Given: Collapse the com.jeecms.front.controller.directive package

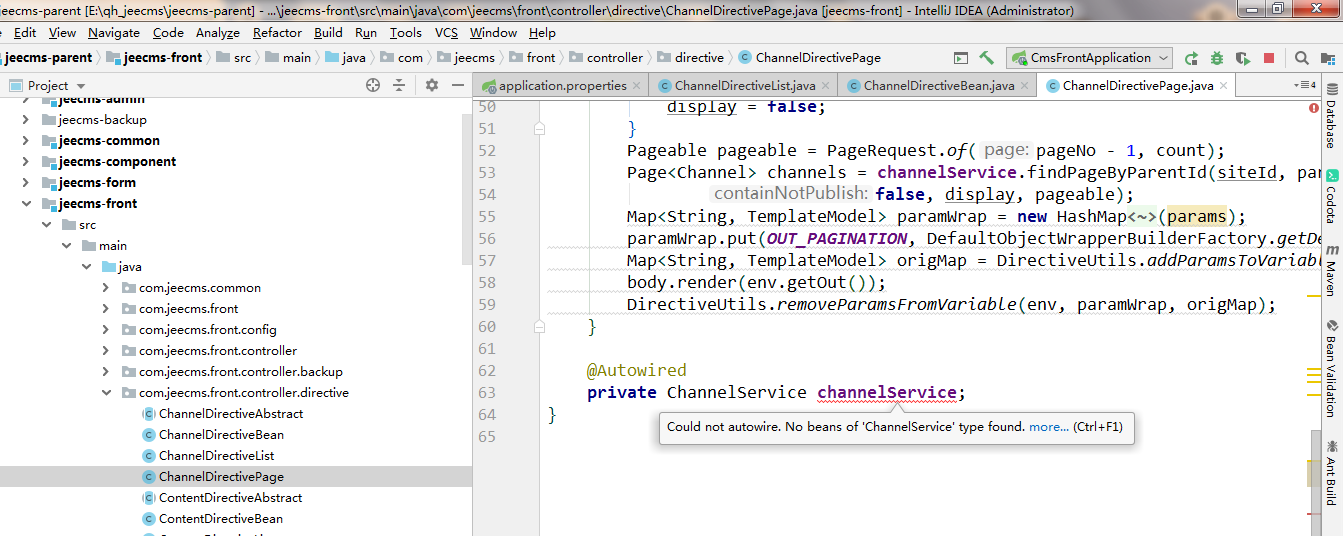Looking at the screenshot, I should click(x=106, y=393).
